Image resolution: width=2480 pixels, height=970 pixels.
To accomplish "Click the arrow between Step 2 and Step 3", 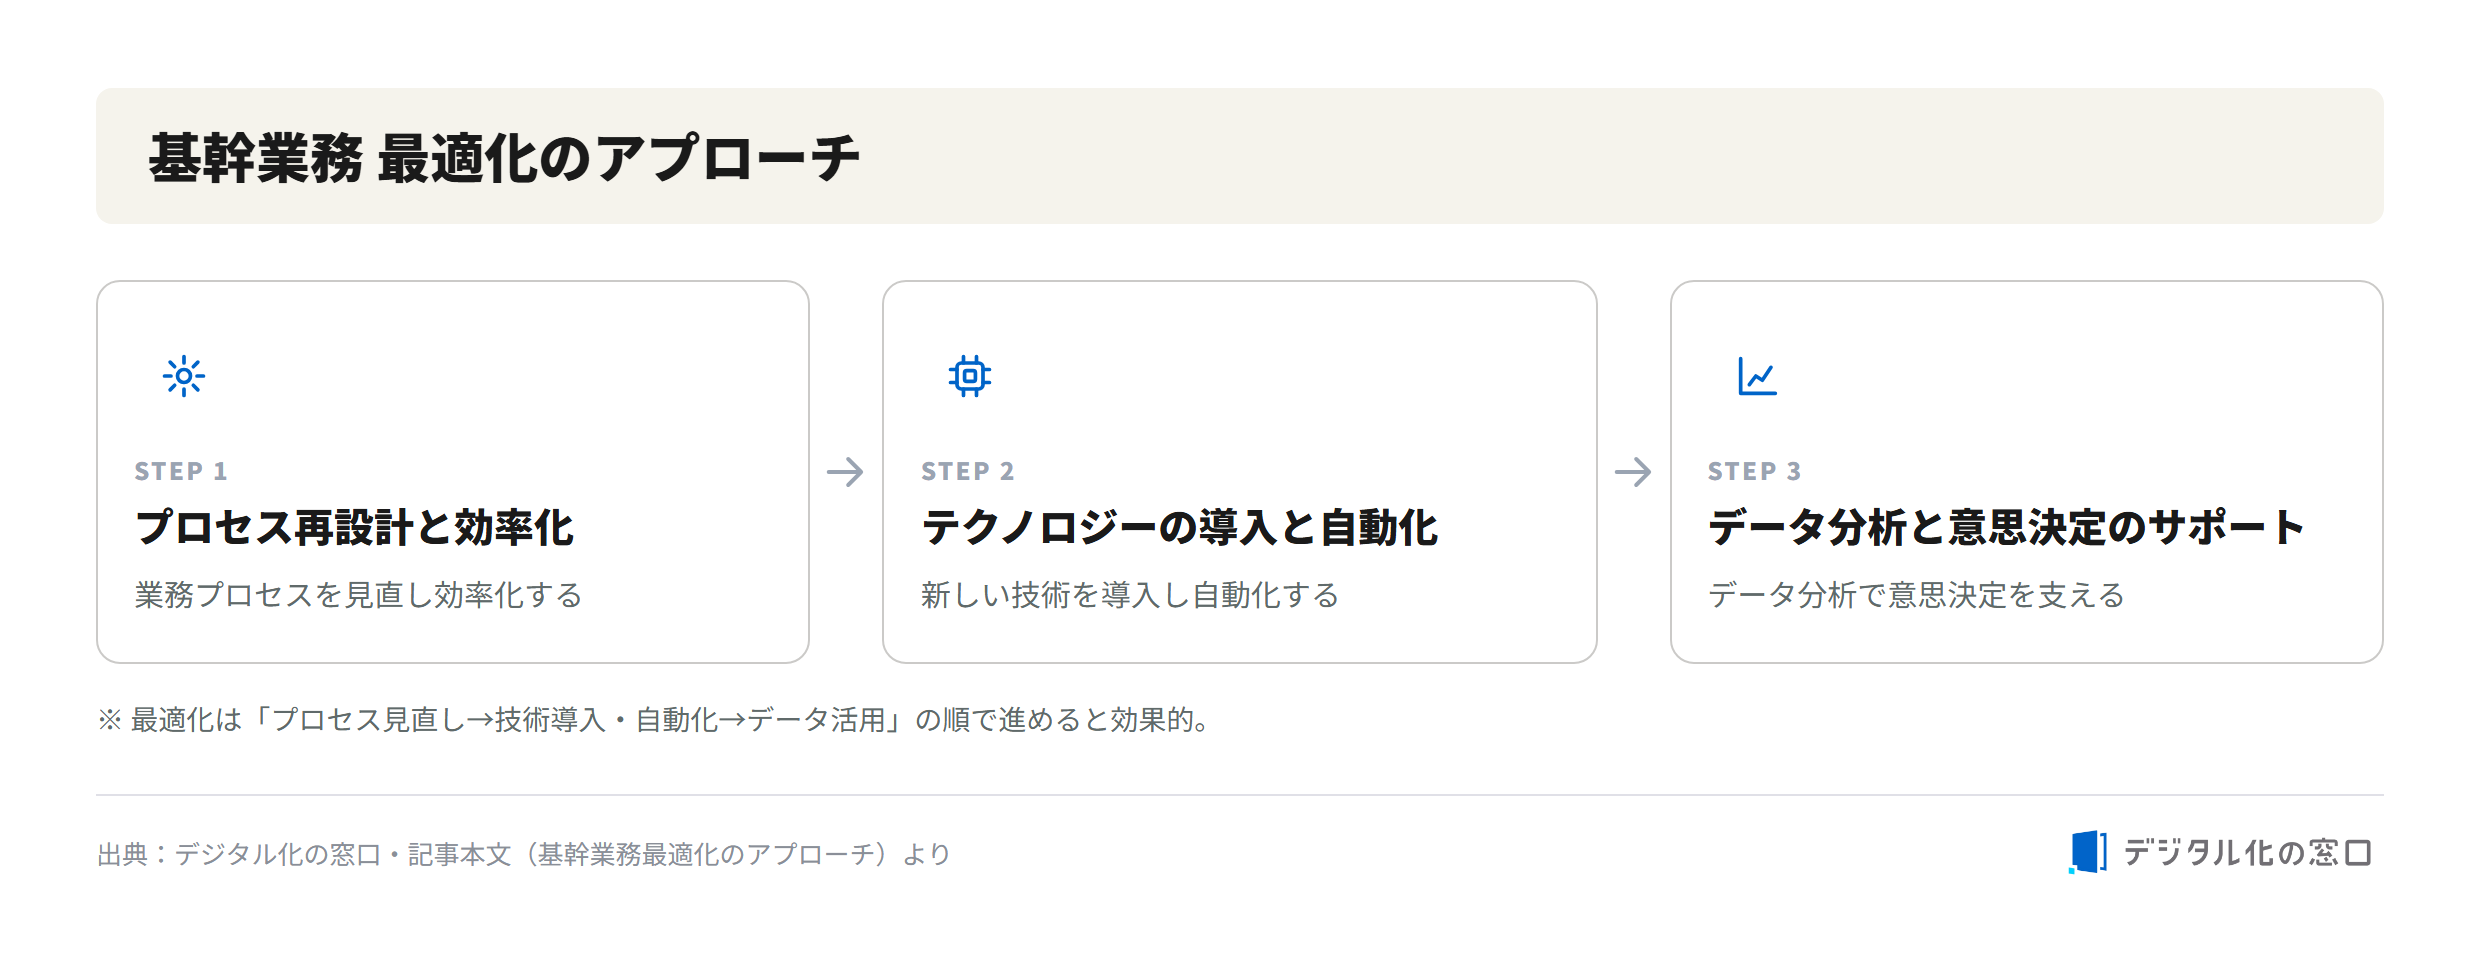I will [x=1633, y=472].
